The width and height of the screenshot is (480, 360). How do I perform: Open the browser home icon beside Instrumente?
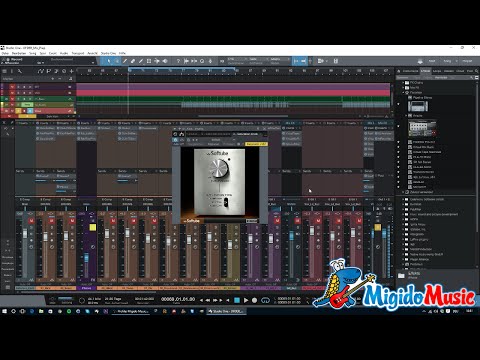[399, 71]
